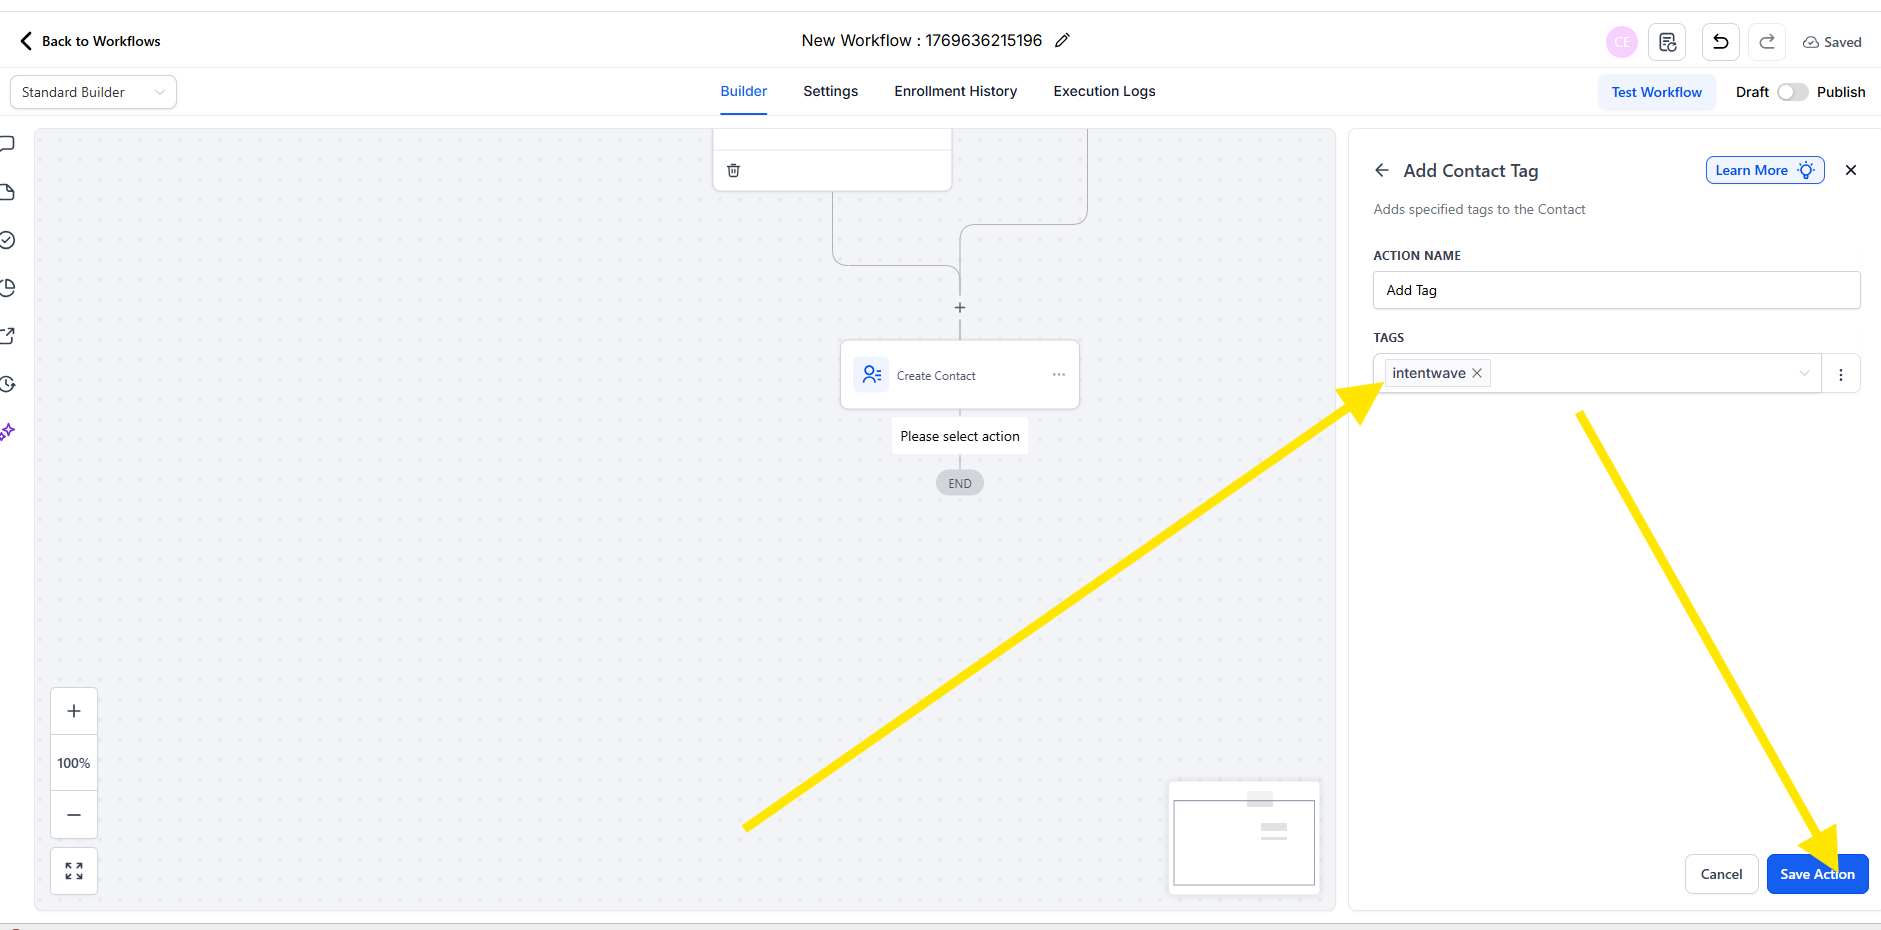The image size is (1881, 930).
Task: Click the workflow minimap thumbnail
Action: pos(1244,838)
